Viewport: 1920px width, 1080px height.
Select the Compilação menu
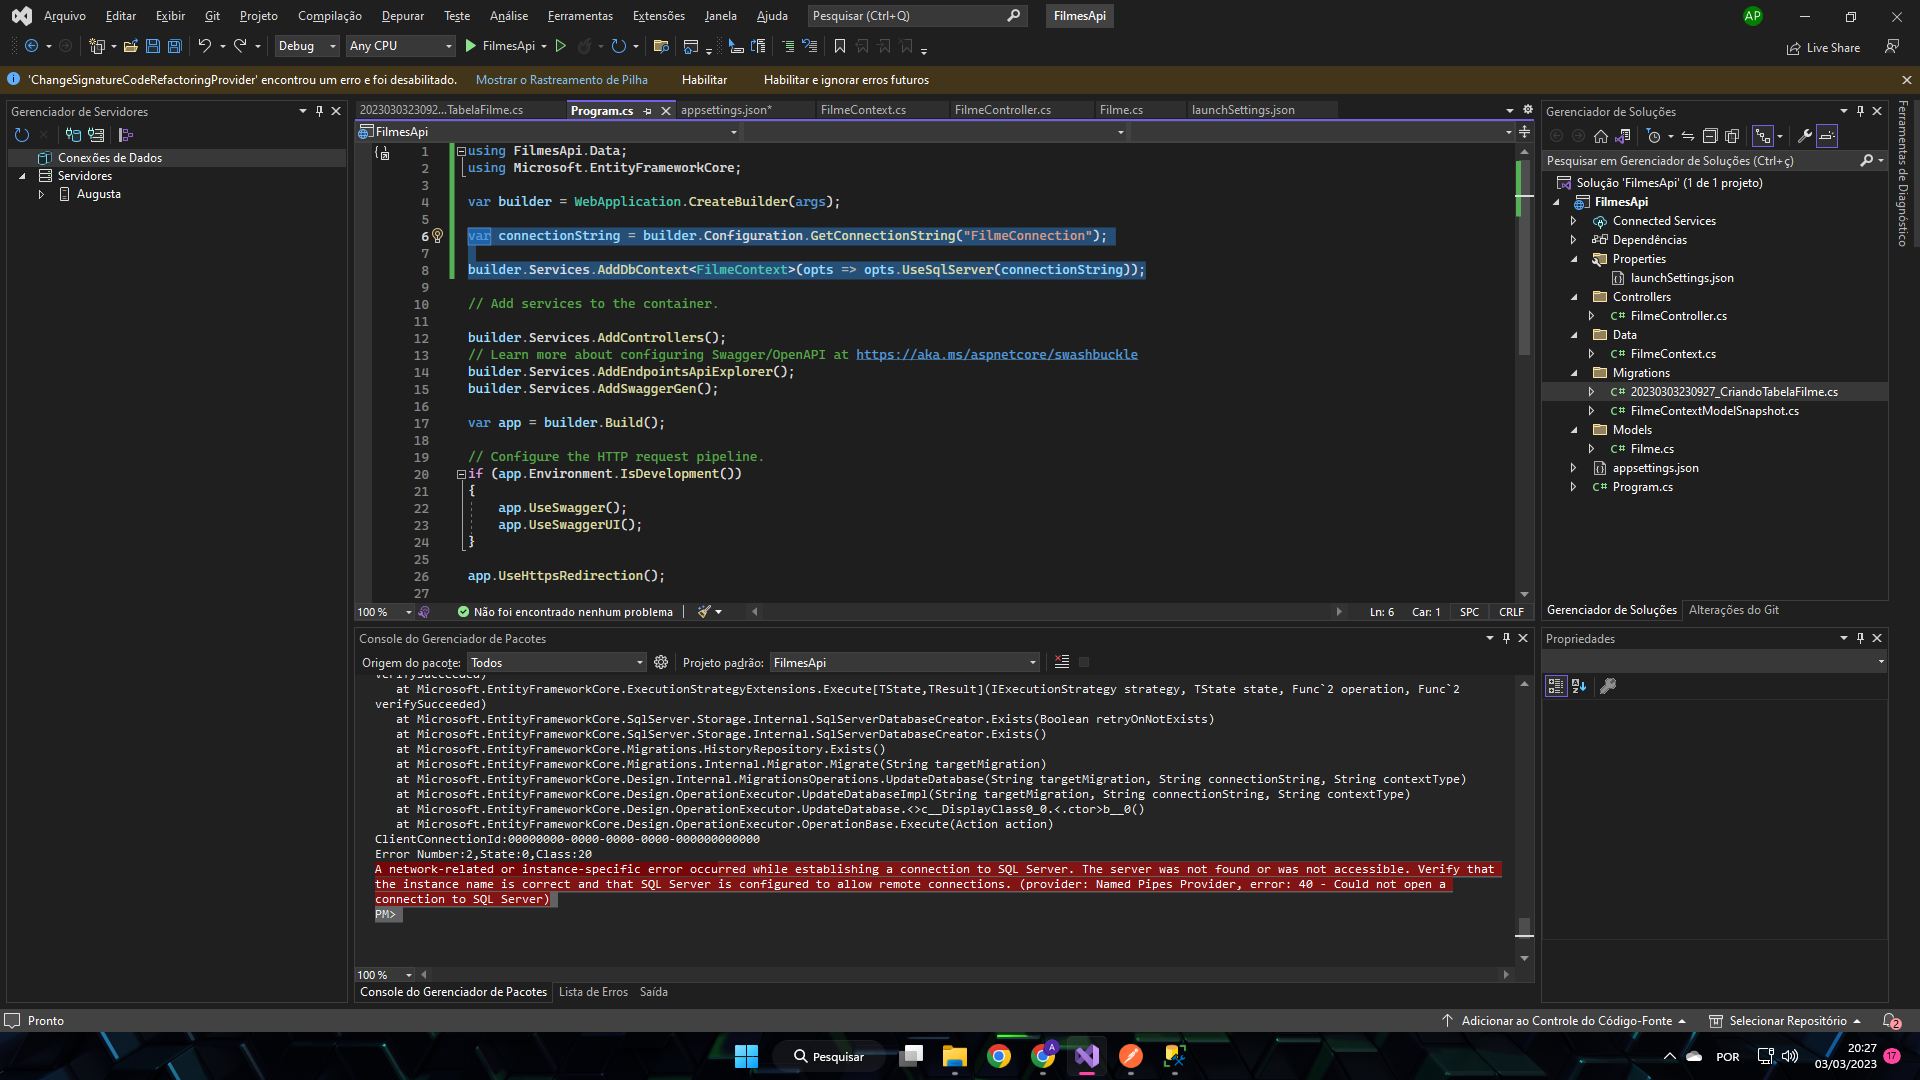pyautogui.click(x=330, y=15)
